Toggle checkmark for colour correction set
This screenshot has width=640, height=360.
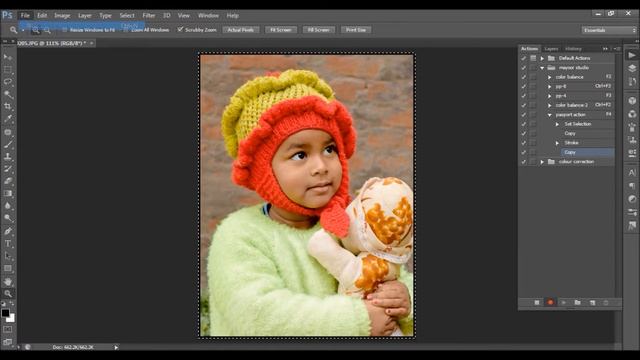524,162
